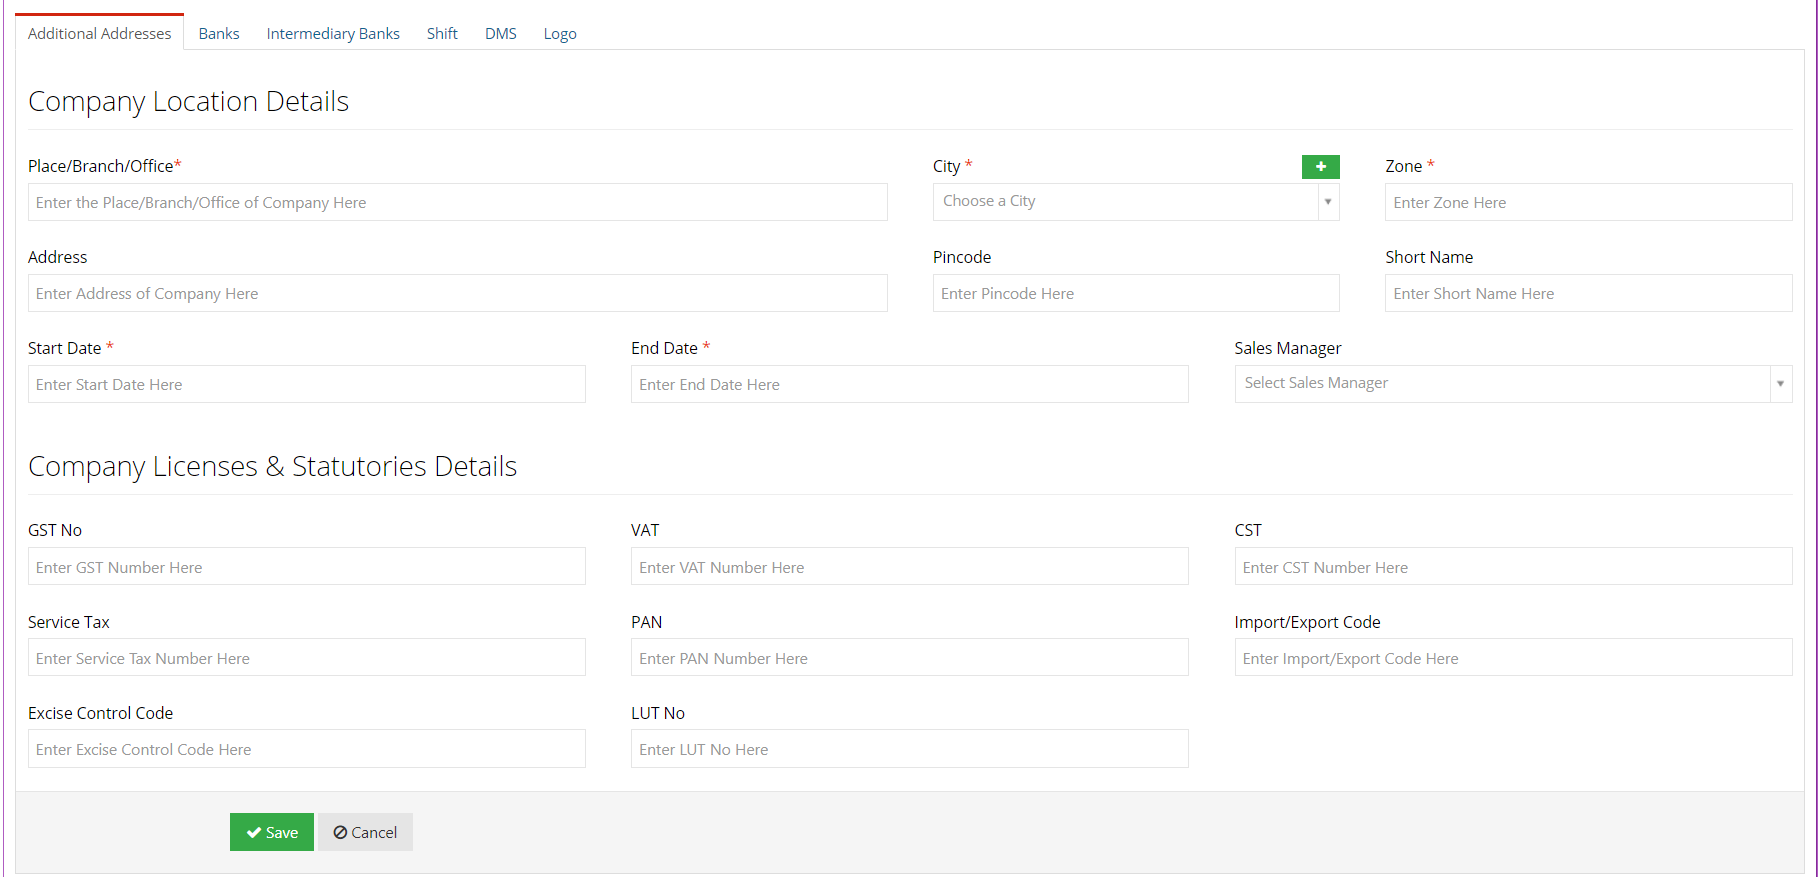Select the Import/Export Code field
The width and height of the screenshot is (1819, 877).
point(1513,658)
